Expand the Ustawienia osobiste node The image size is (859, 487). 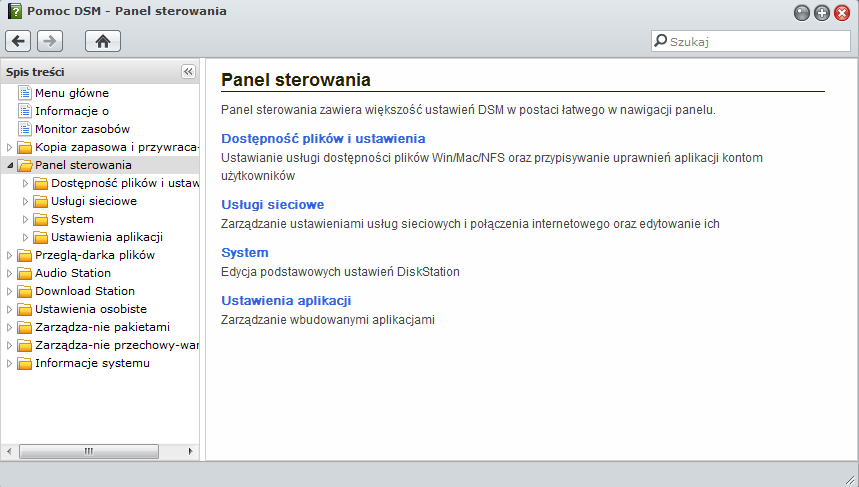(x=9, y=310)
